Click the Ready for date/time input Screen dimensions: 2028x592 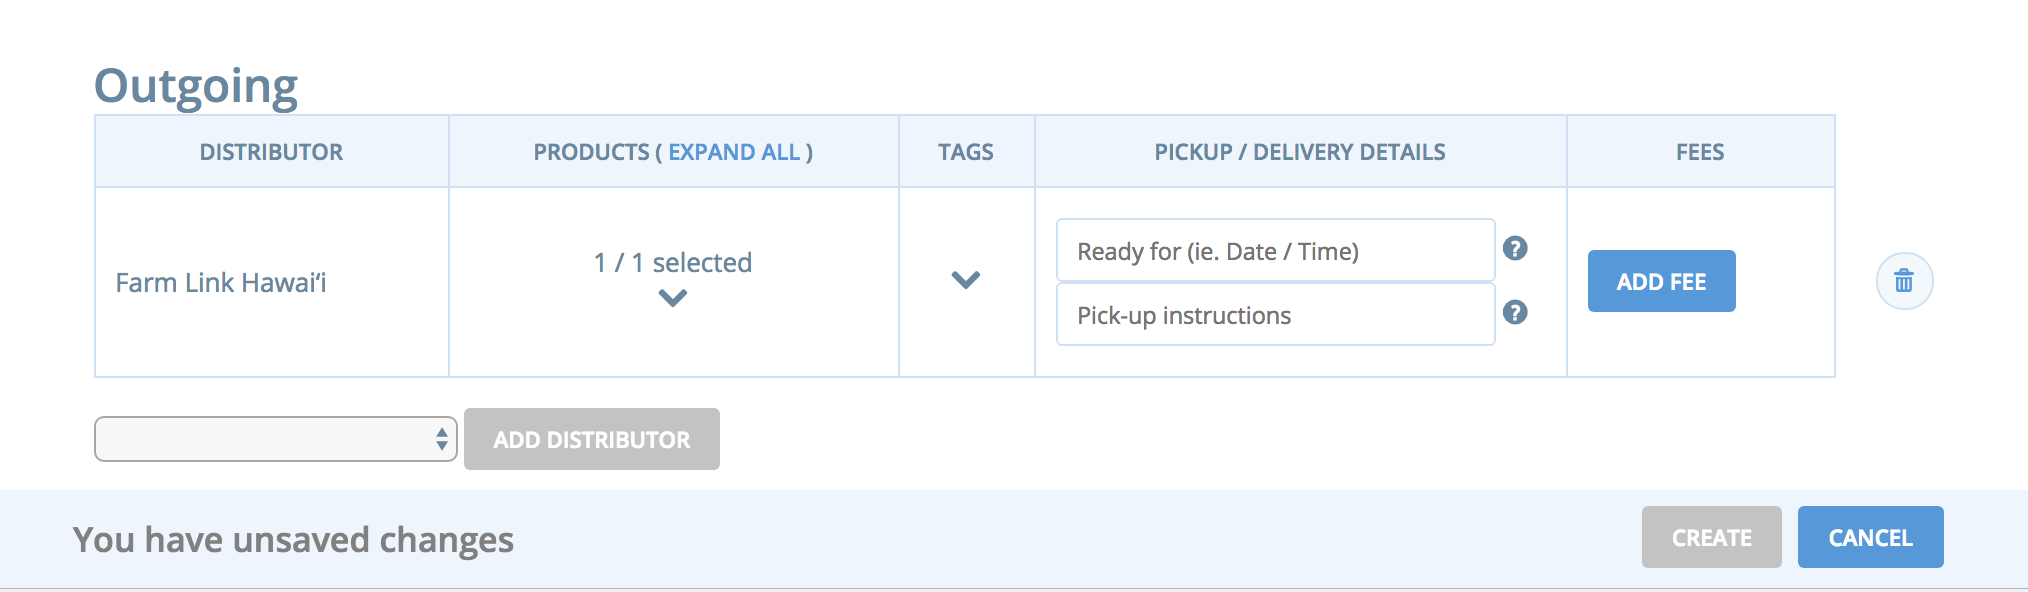[1274, 250]
